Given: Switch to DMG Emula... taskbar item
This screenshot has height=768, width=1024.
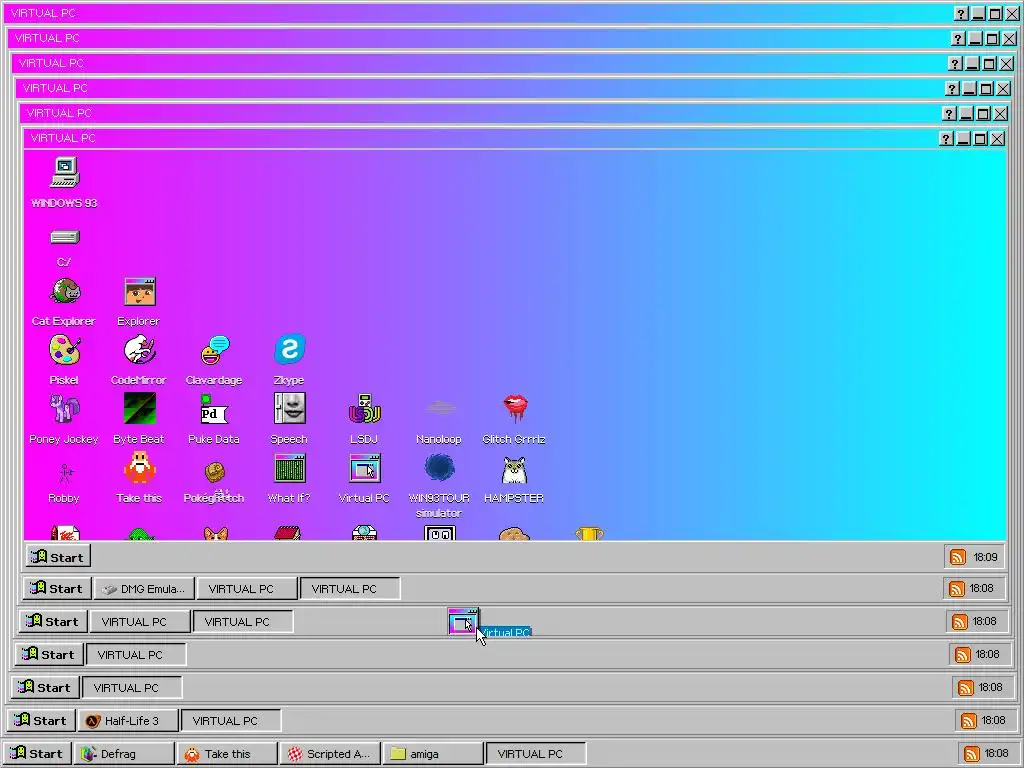Looking at the screenshot, I should pyautogui.click(x=144, y=588).
